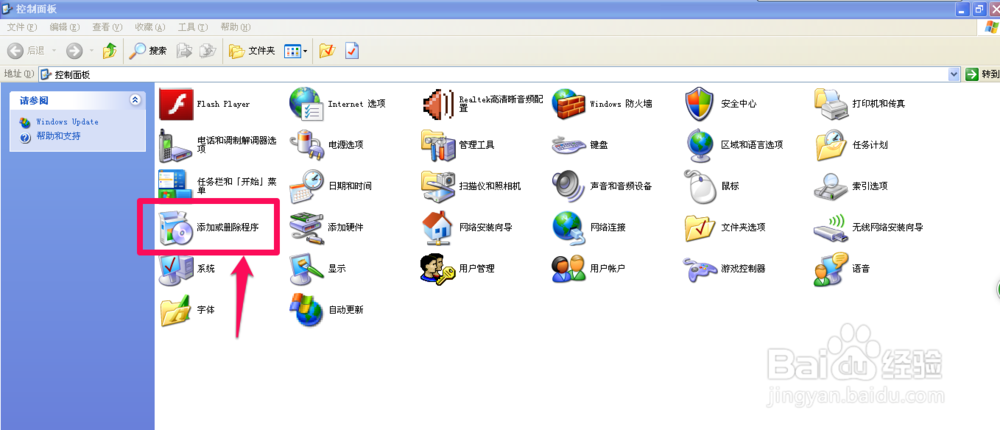Open 索引选项 icon
This screenshot has height=430, width=1000.
832,186
